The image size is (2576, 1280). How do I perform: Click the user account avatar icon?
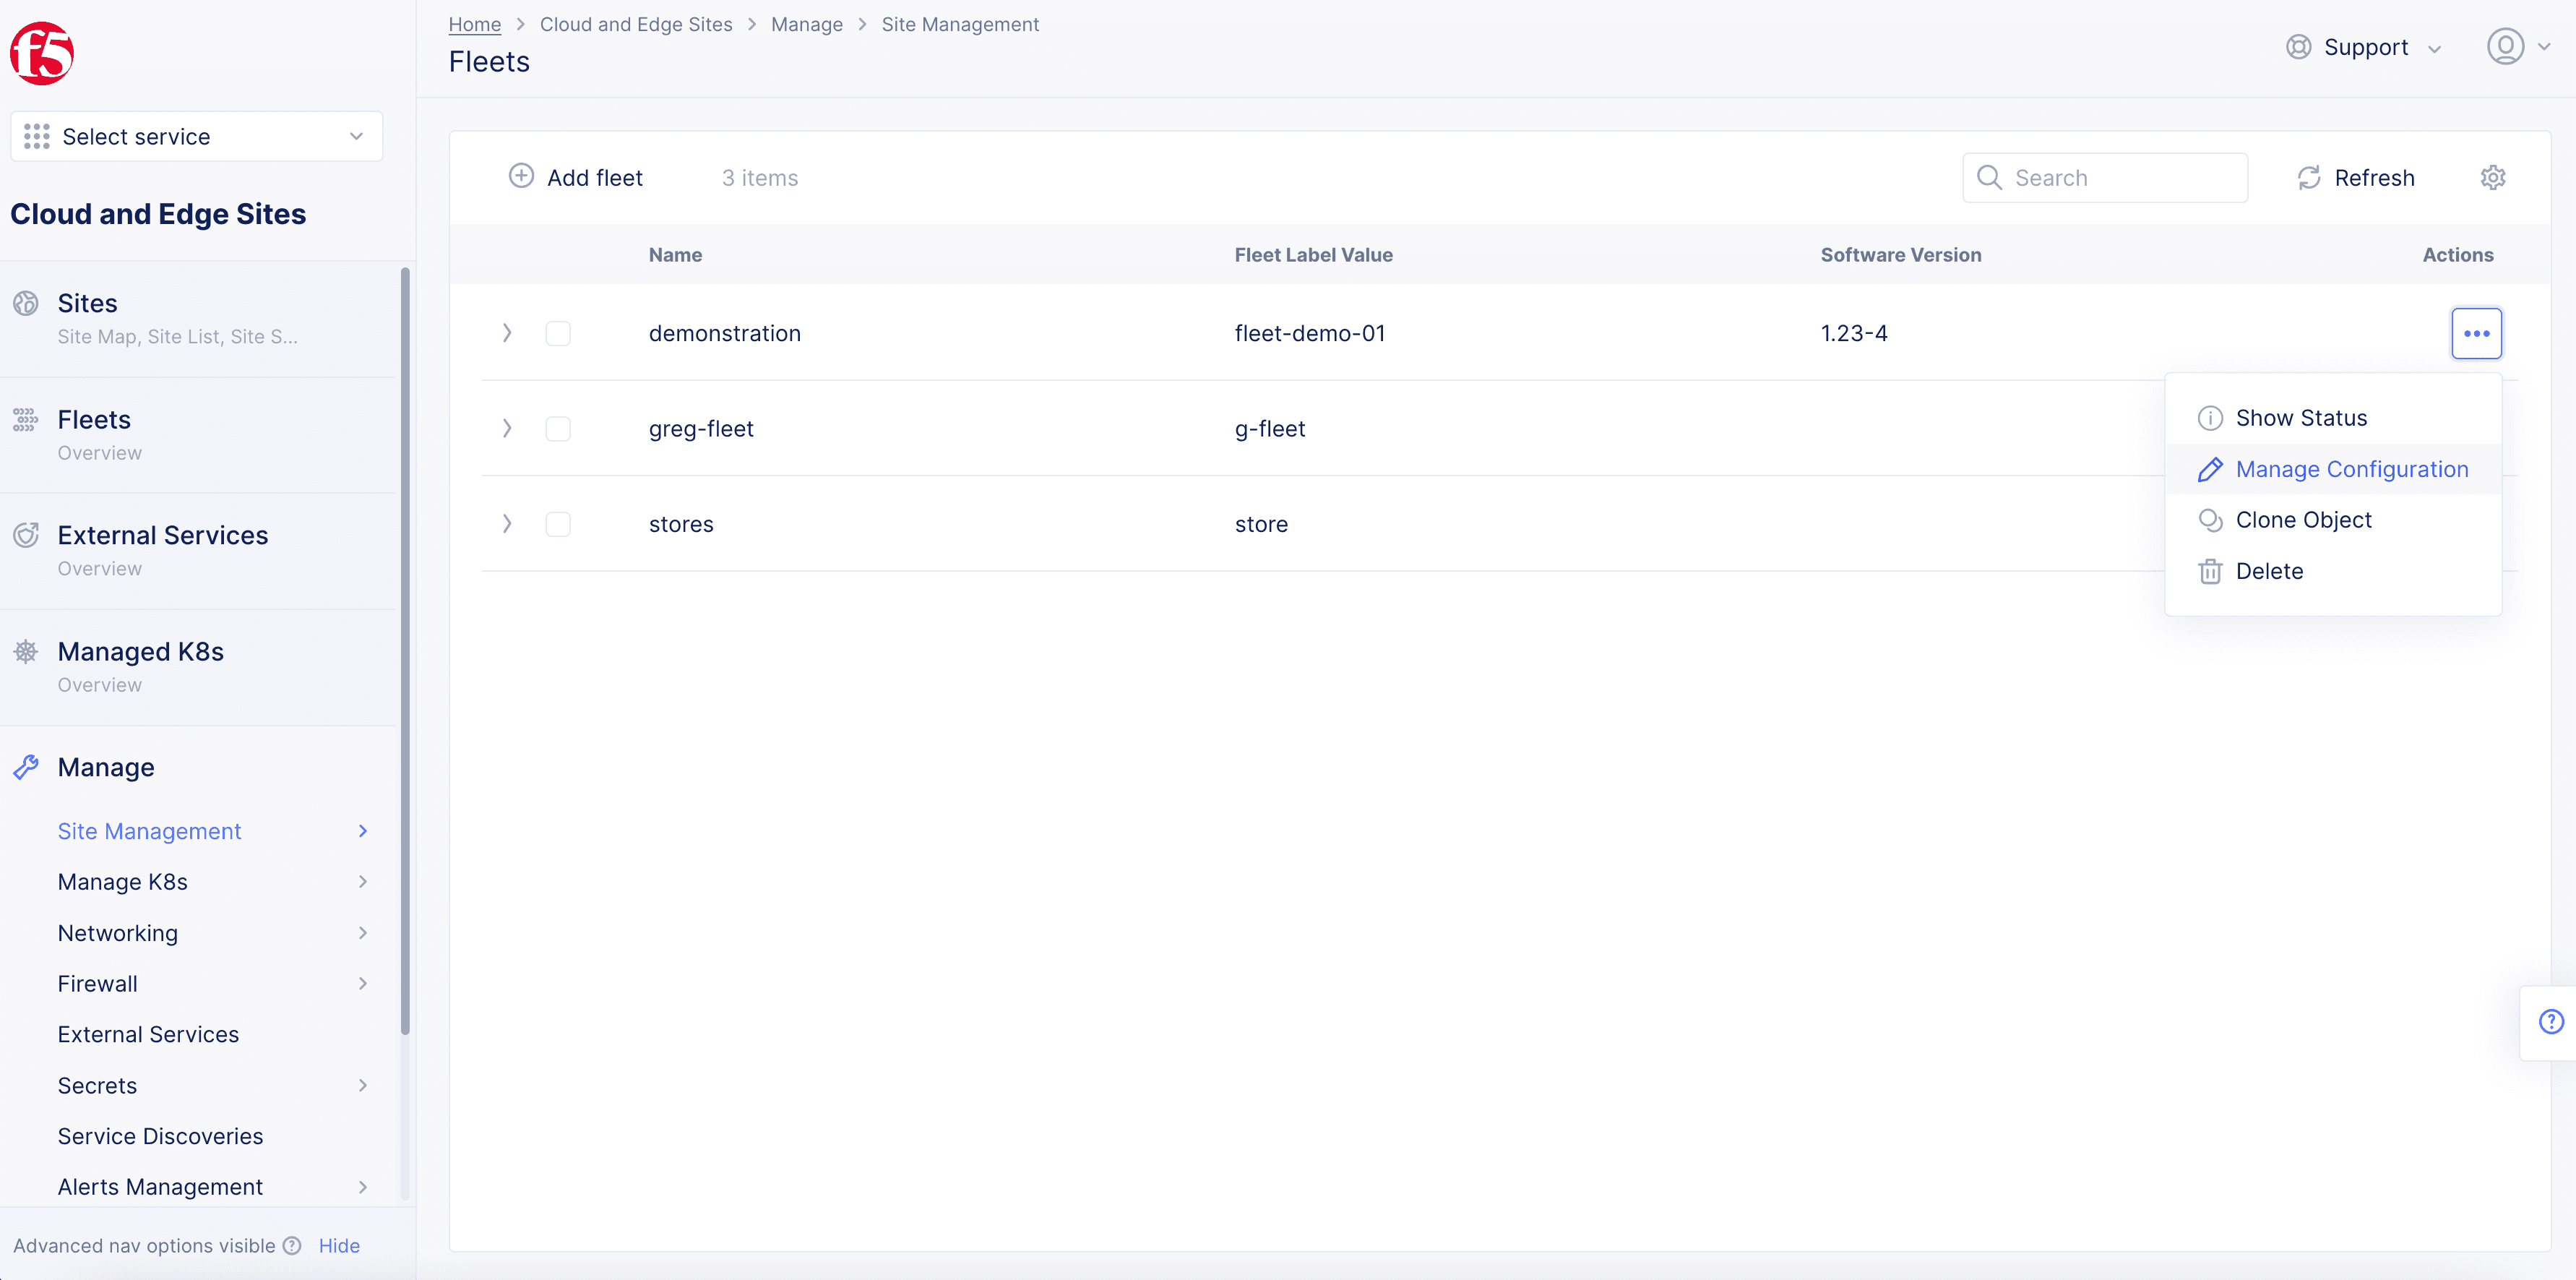pyautogui.click(x=2505, y=47)
